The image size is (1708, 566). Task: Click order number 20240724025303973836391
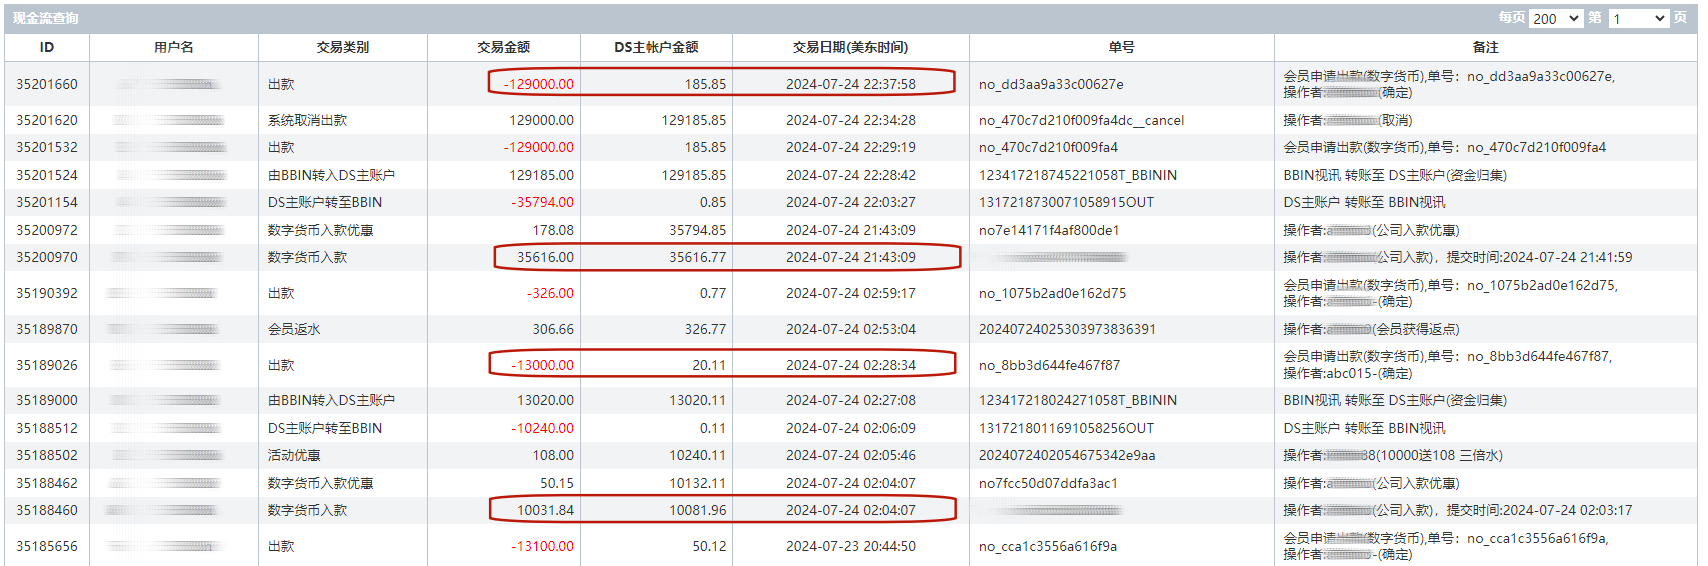[1067, 329]
